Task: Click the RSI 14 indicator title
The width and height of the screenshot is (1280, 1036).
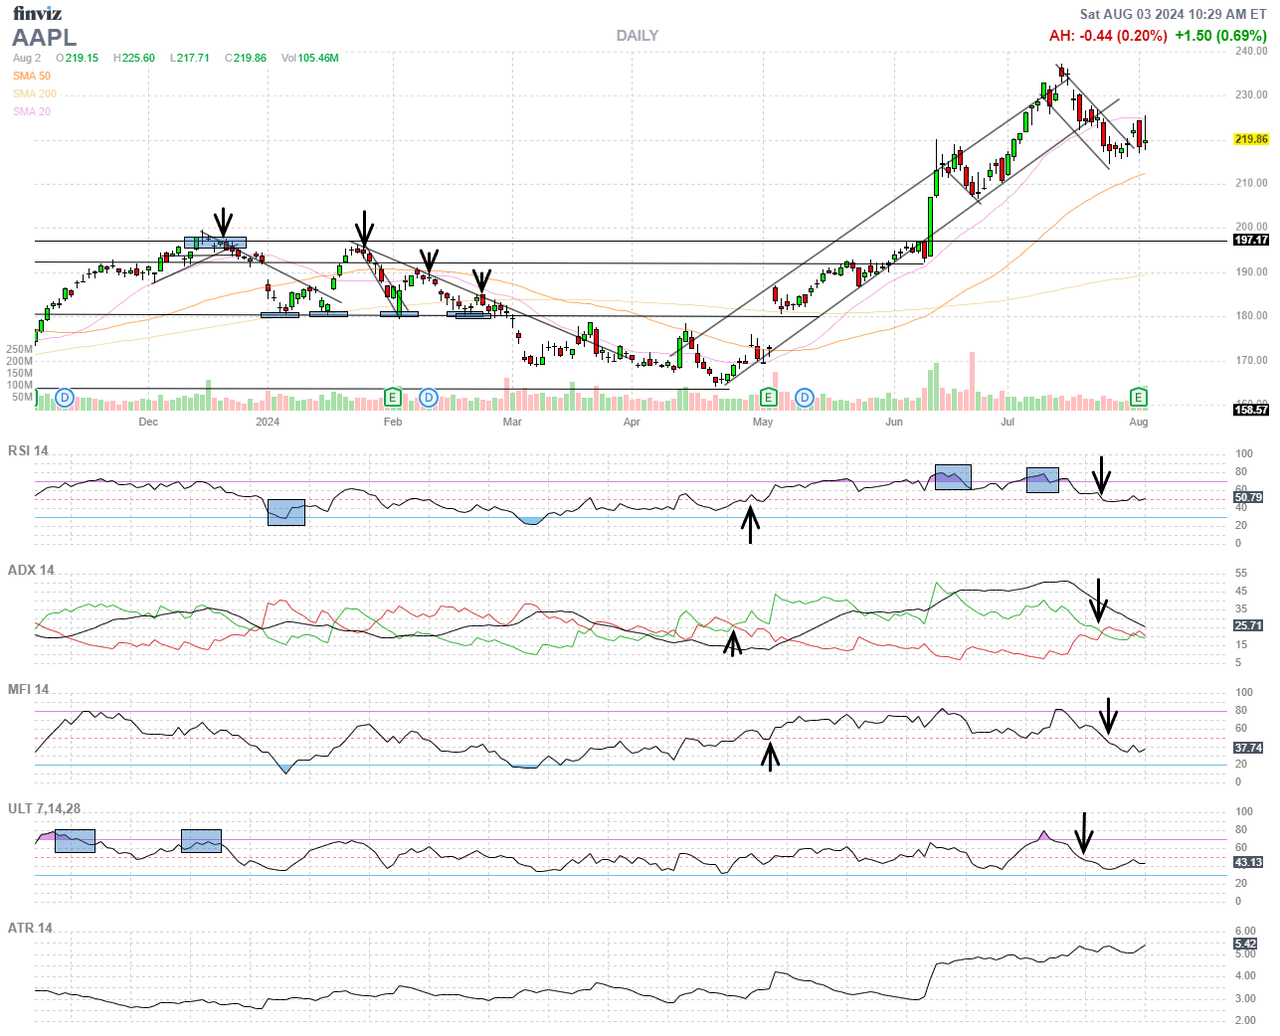Action: [28, 451]
